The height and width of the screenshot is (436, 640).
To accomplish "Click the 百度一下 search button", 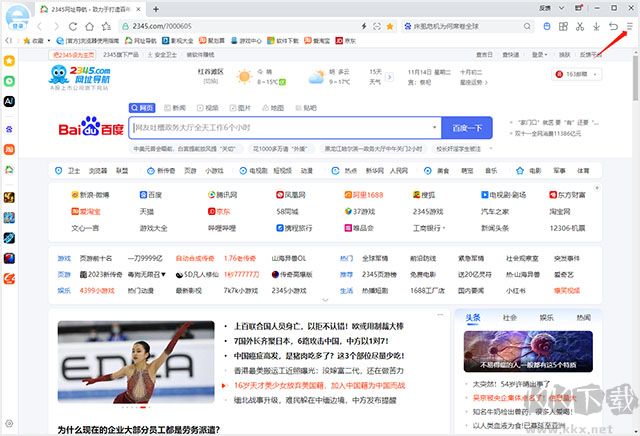I will coord(467,128).
